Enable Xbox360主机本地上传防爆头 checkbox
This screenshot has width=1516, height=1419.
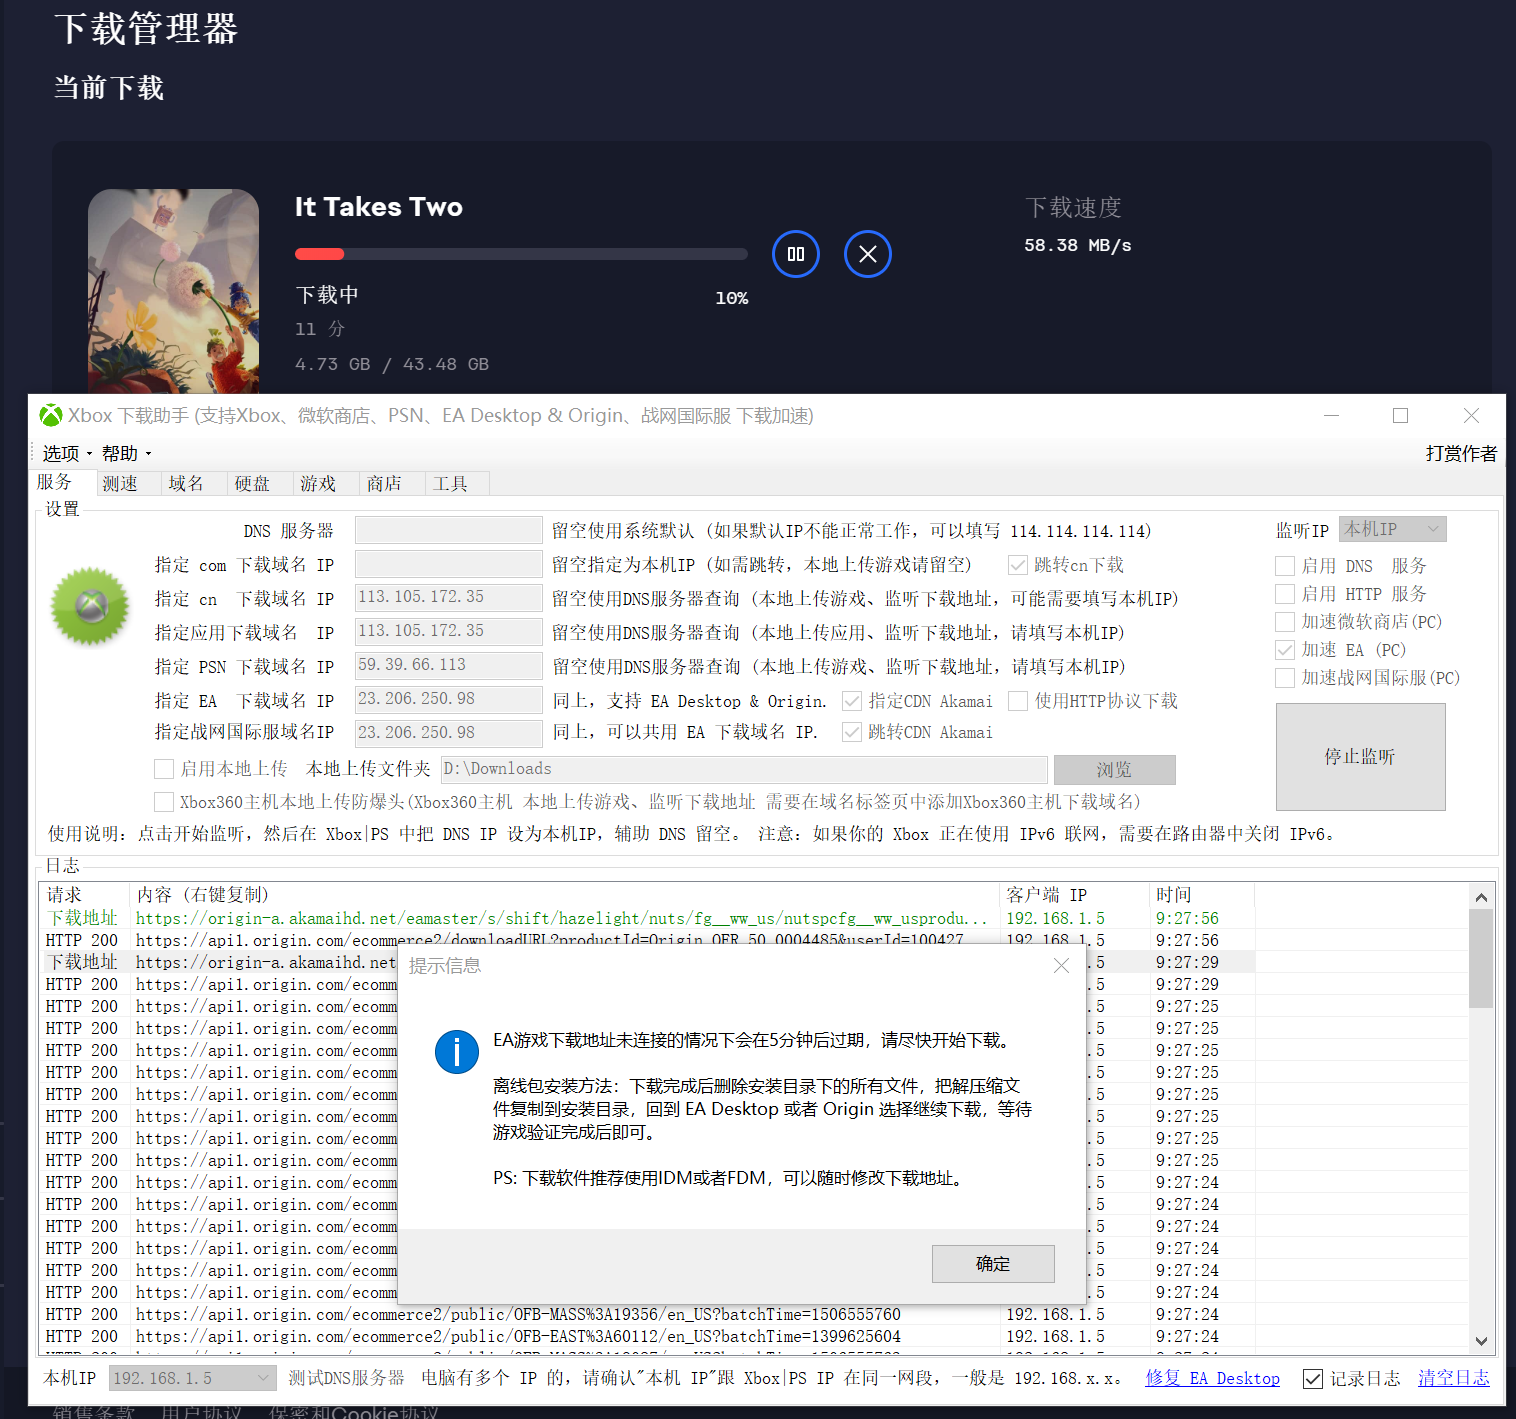(164, 802)
